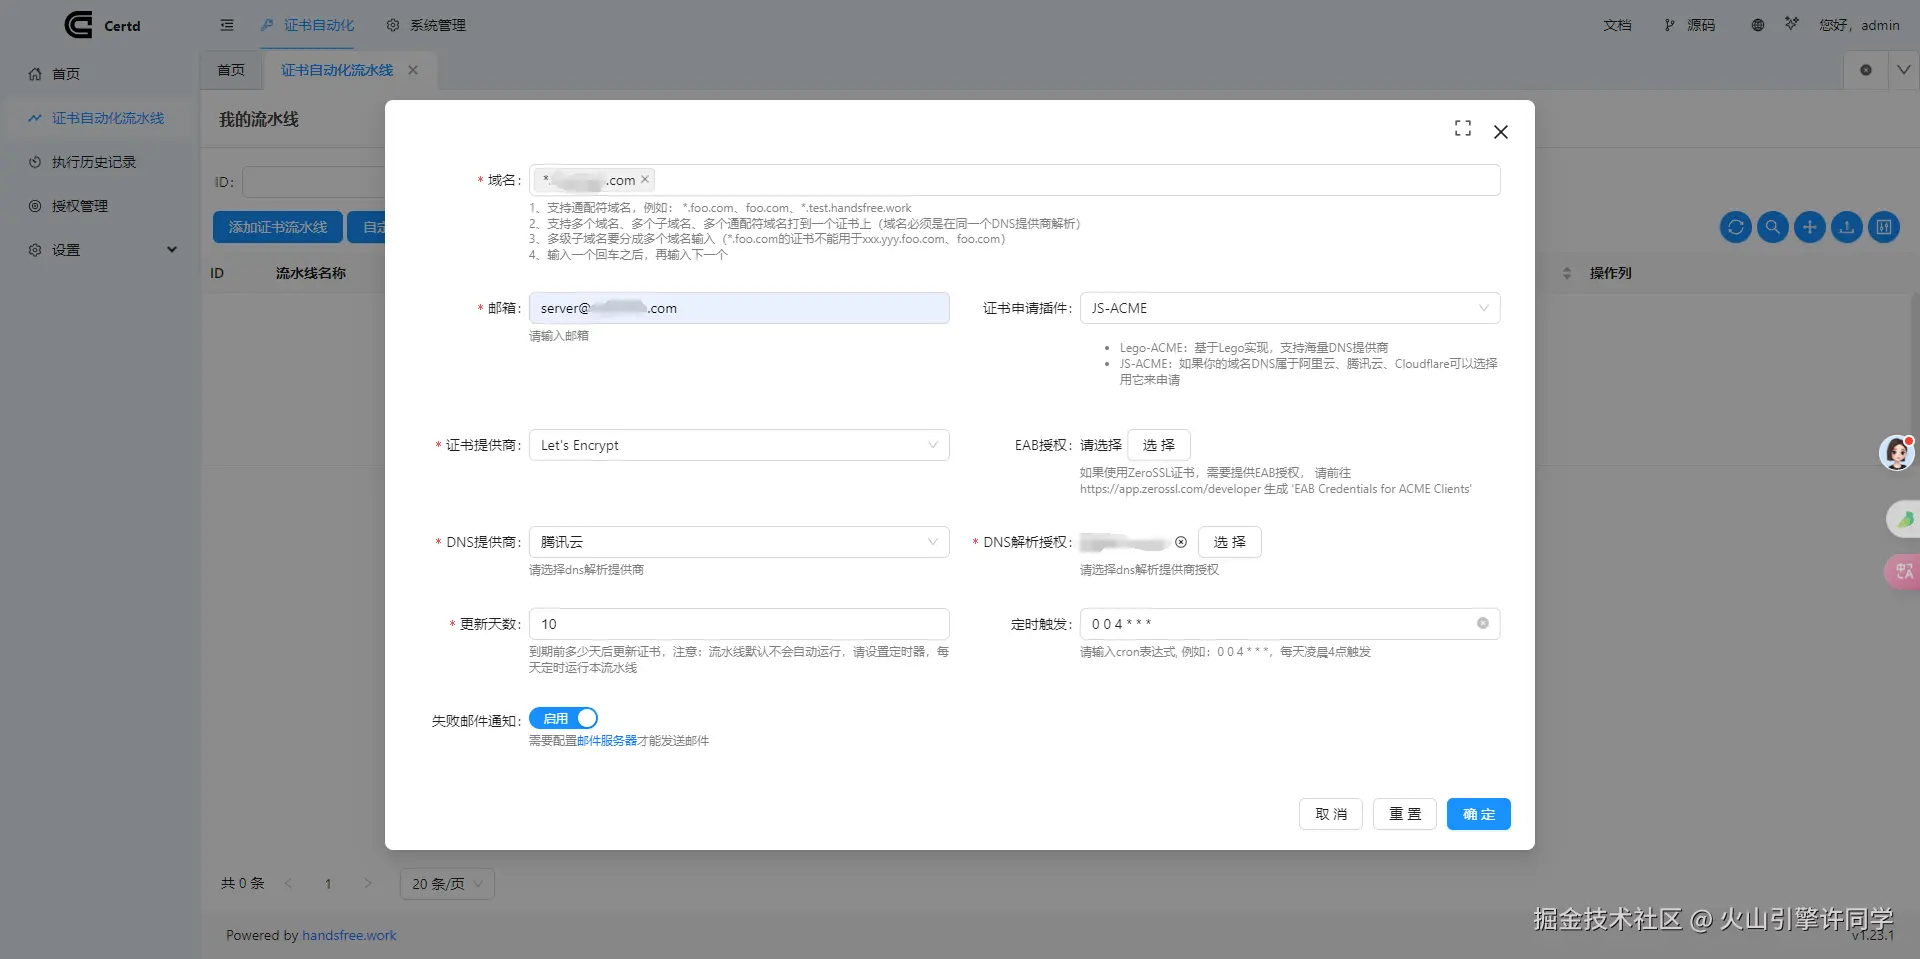Open the handsfree.work footer link
The height and width of the screenshot is (959, 1920).
point(349,936)
